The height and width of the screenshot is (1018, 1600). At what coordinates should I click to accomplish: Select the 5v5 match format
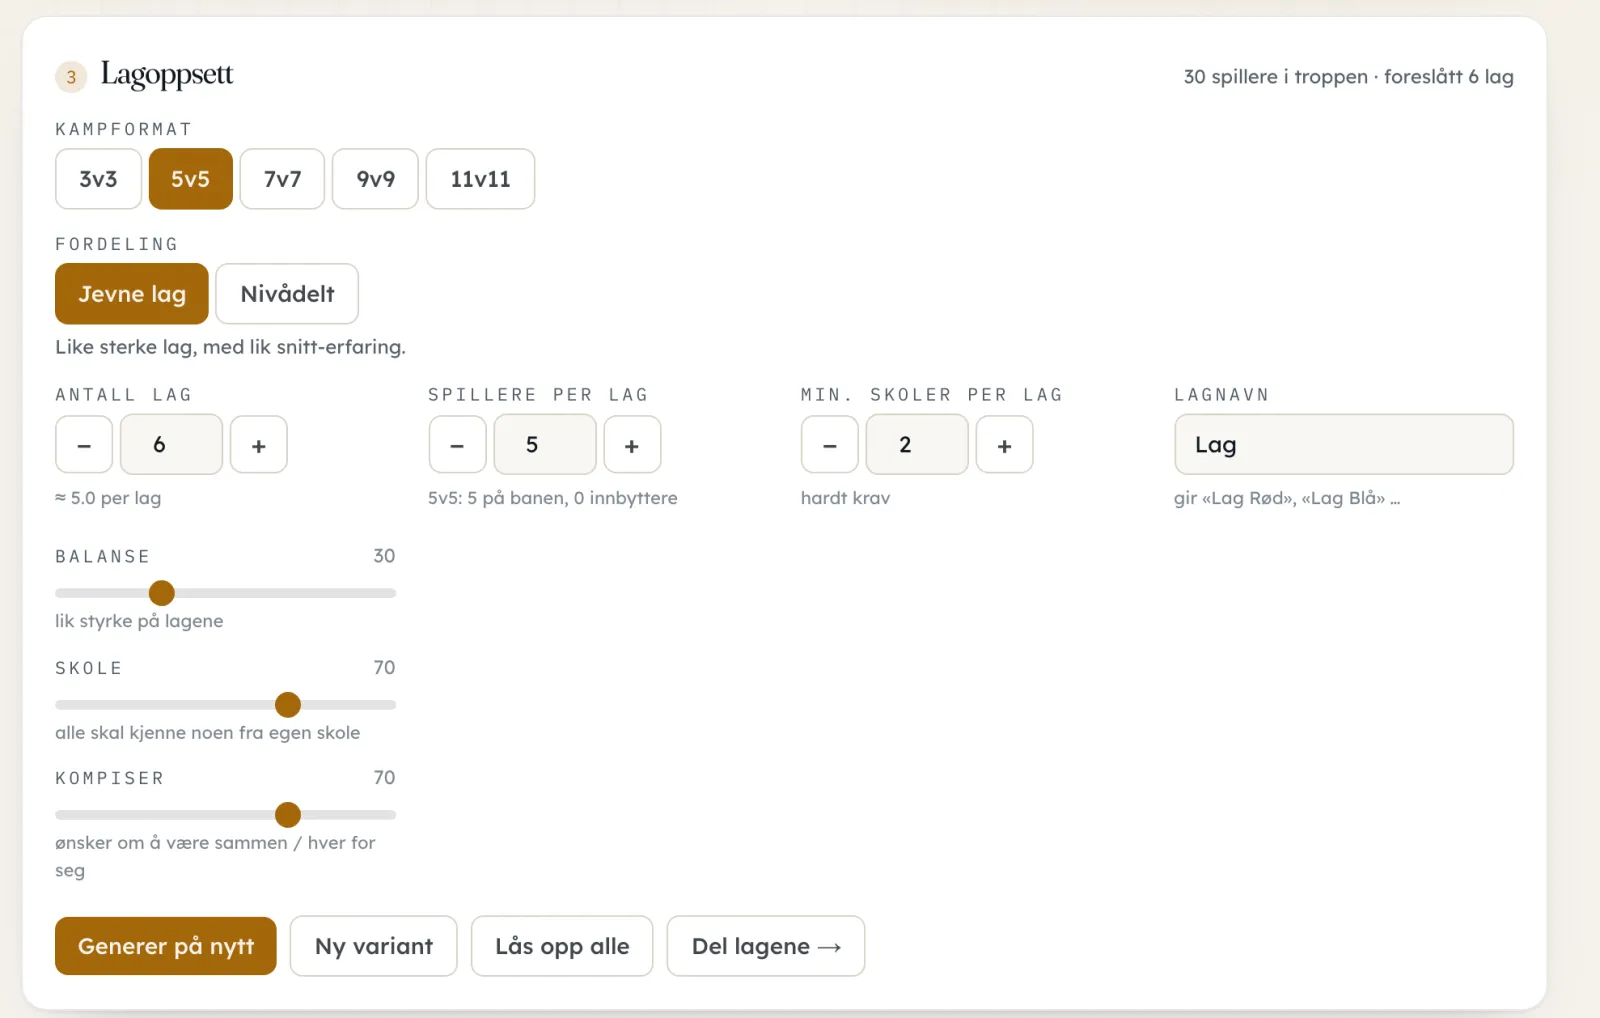190,179
